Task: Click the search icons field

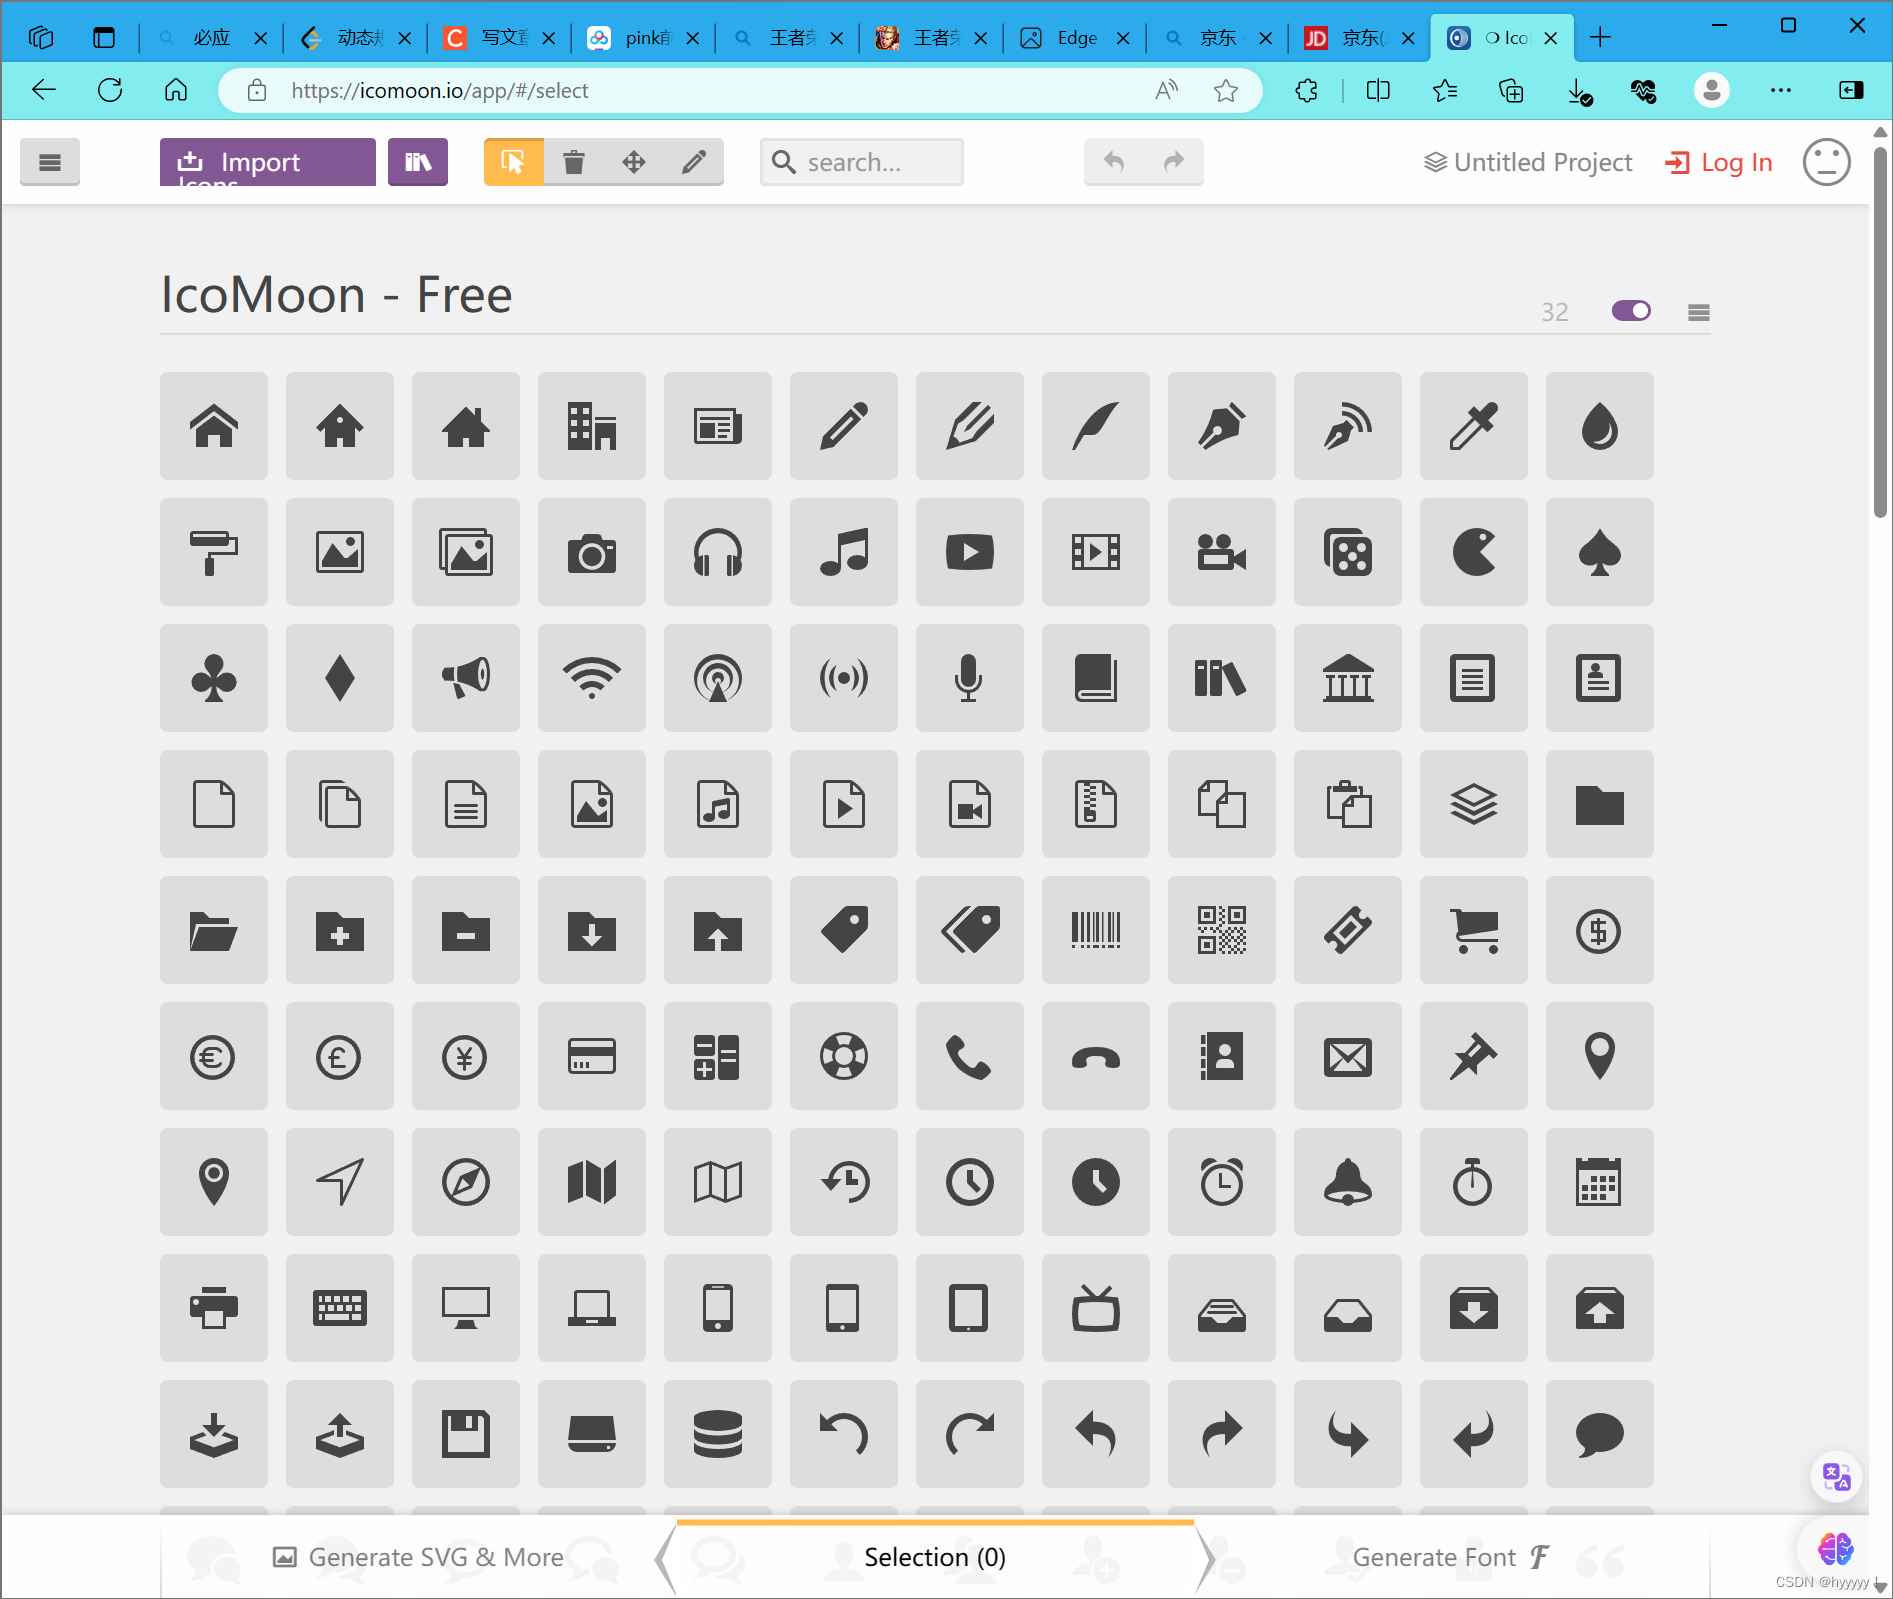Action: (x=862, y=162)
